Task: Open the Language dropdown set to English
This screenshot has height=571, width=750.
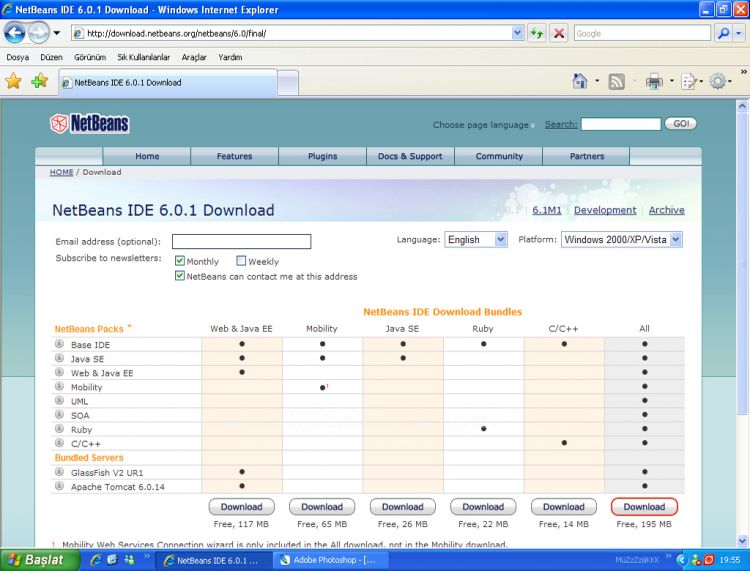Action: click(476, 239)
